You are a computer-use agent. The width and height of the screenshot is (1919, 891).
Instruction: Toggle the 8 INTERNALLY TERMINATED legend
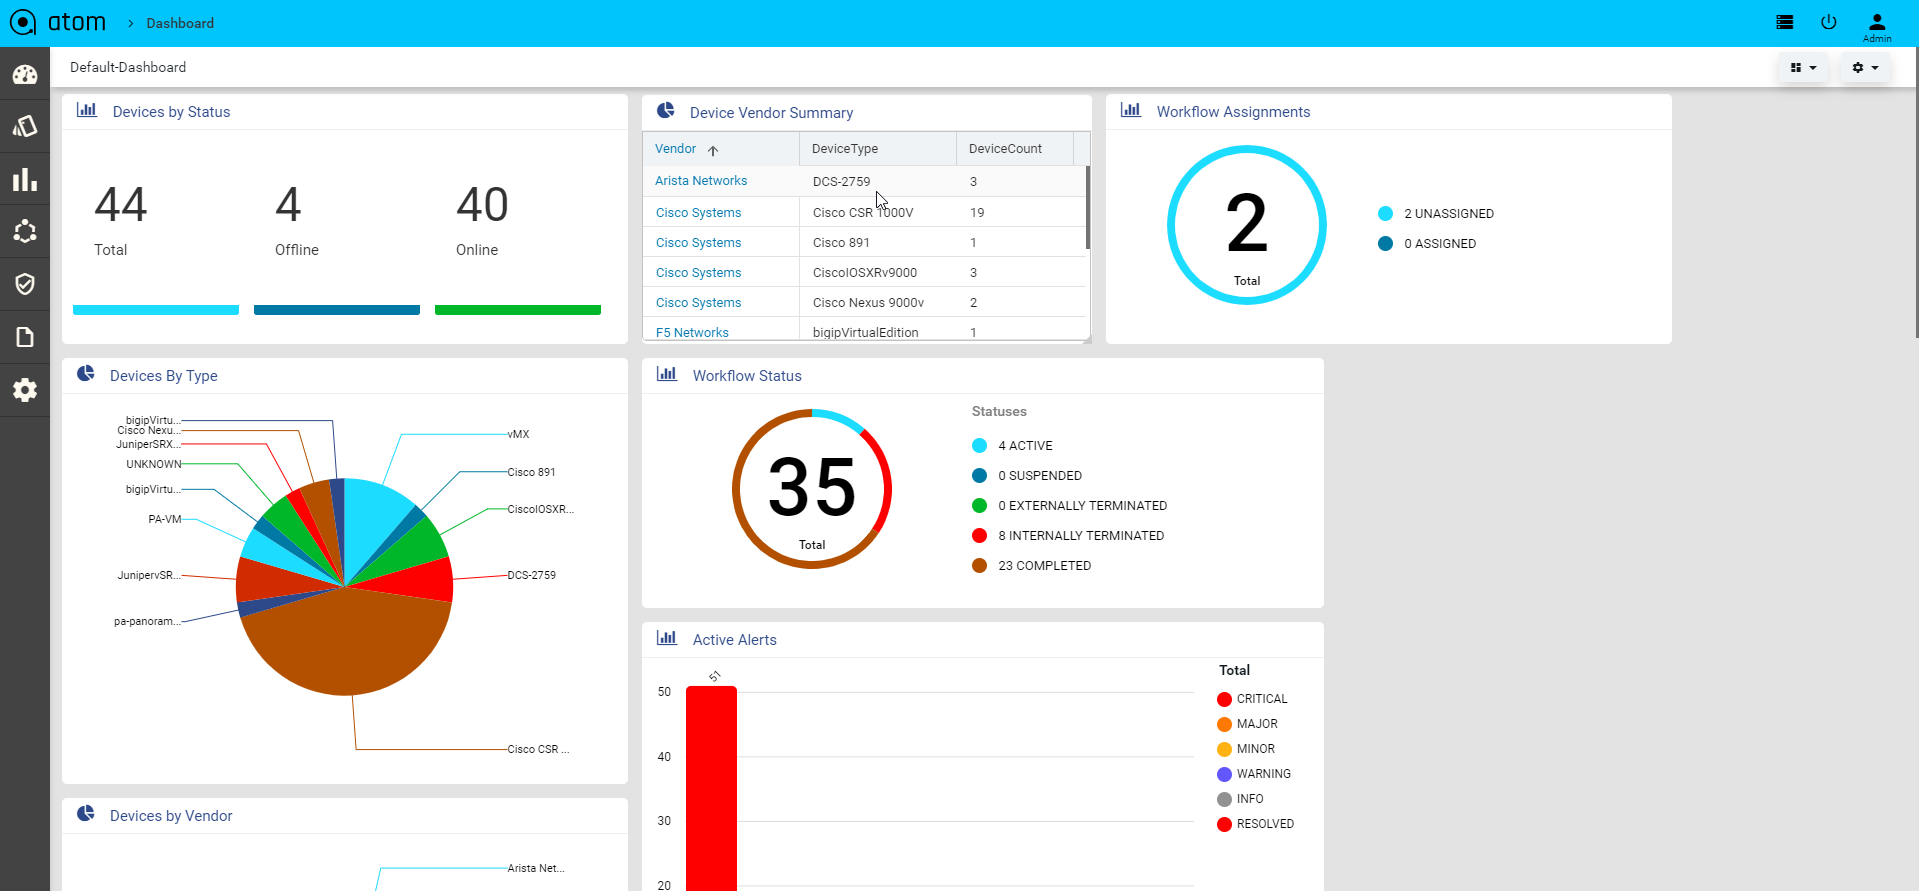coord(1068,536)
